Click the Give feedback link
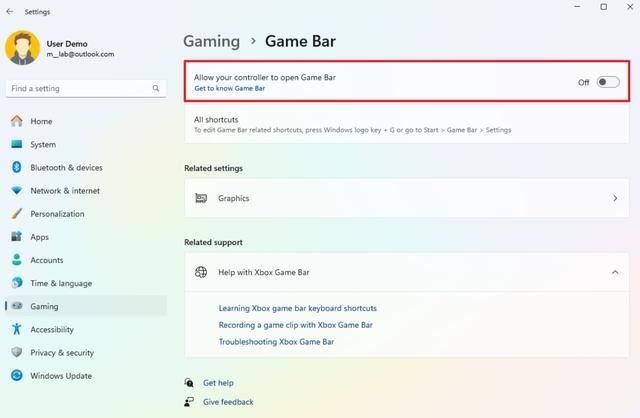Image resolution: width=640 pixels, height=418 pixels. pyautogui.click(x=228, y=402)
